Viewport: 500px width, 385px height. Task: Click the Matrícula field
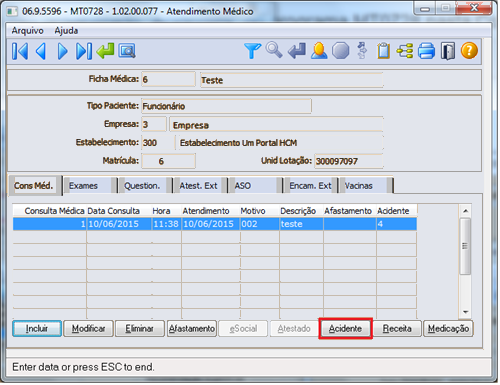pyautogui.click(x=168, y=161)
